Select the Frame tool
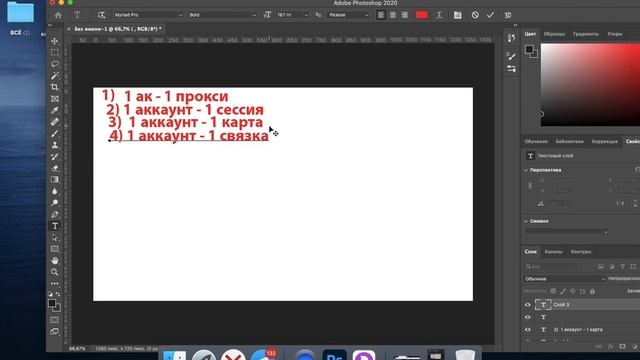 tap(54, 99)
